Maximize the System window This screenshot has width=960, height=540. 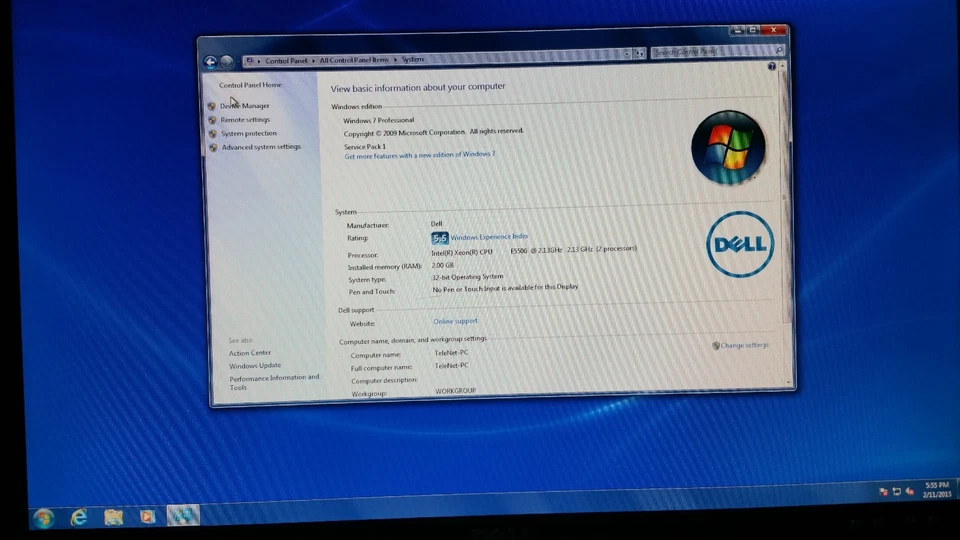point(752,30)
